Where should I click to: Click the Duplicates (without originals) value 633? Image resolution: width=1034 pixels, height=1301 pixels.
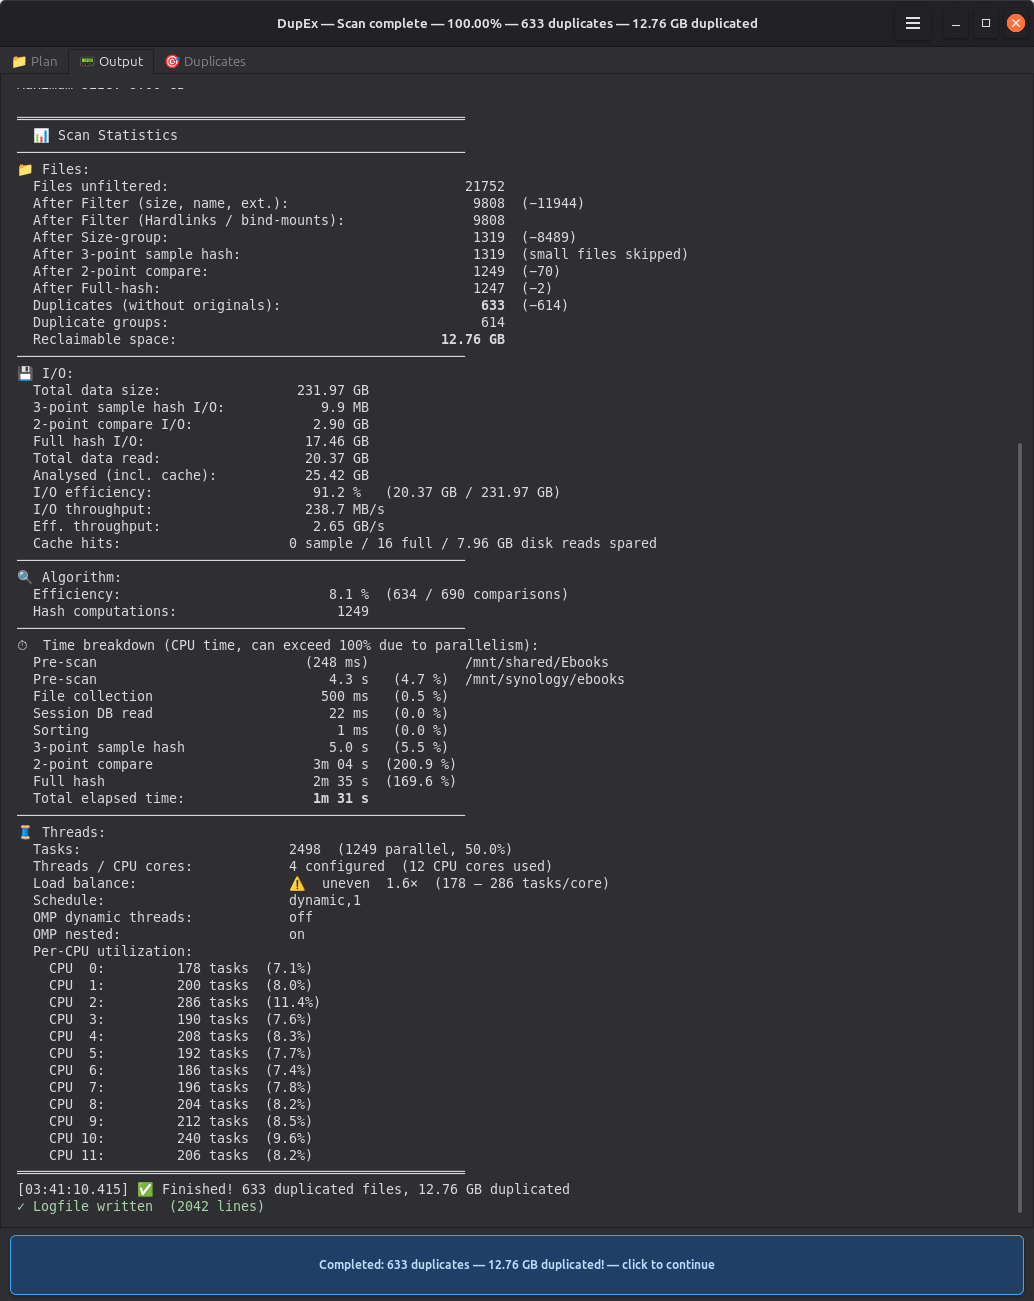tap(493, 305)
